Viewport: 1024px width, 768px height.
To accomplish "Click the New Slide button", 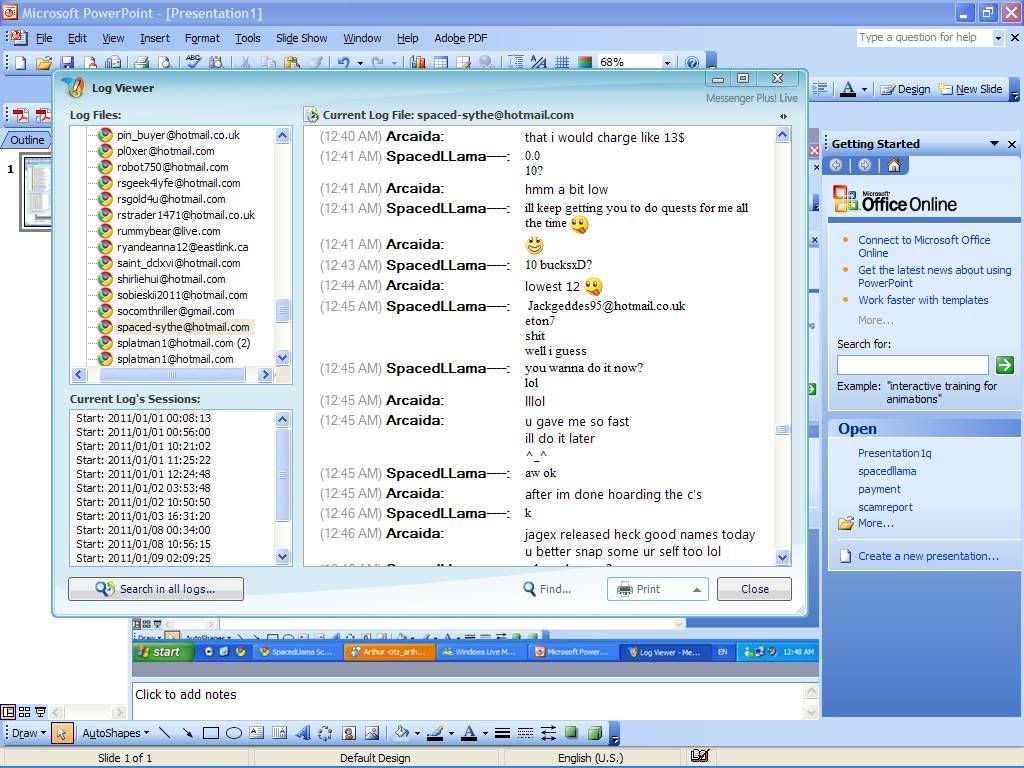I will [x=970, y=89].
